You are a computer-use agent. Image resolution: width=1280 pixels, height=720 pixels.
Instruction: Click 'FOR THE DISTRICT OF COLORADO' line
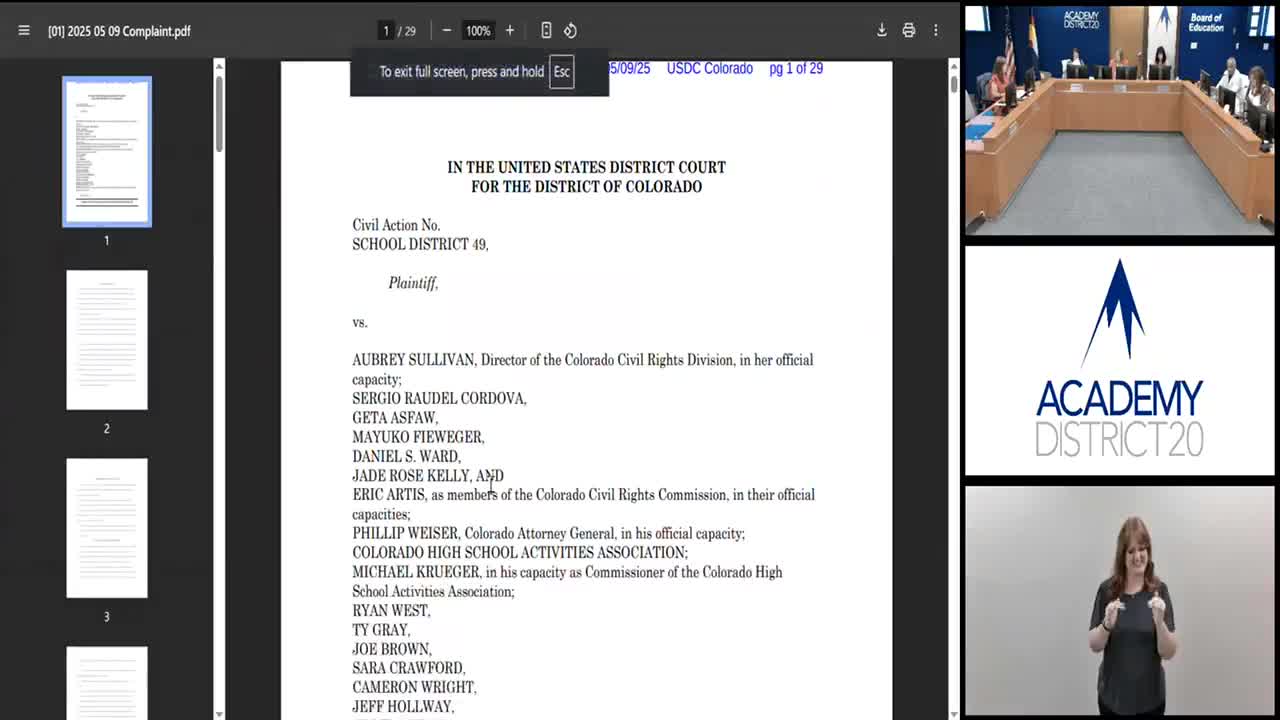tap(586, 187)
